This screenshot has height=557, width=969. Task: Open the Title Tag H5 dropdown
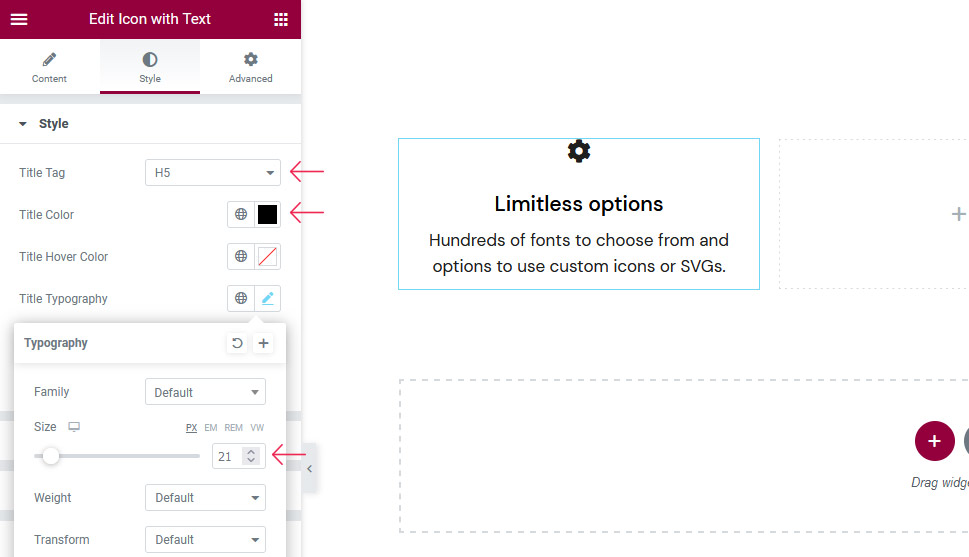[213, 172]
